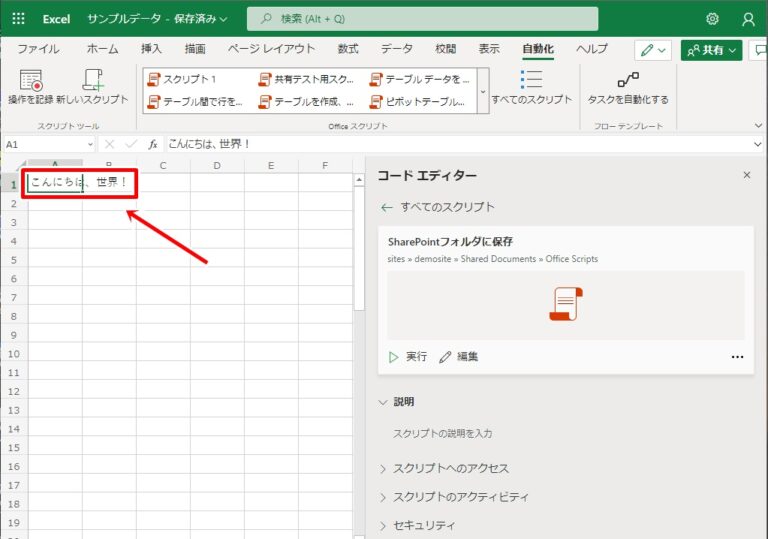
Task: Switch to the 自動化 tab
Action: [538, 49]
